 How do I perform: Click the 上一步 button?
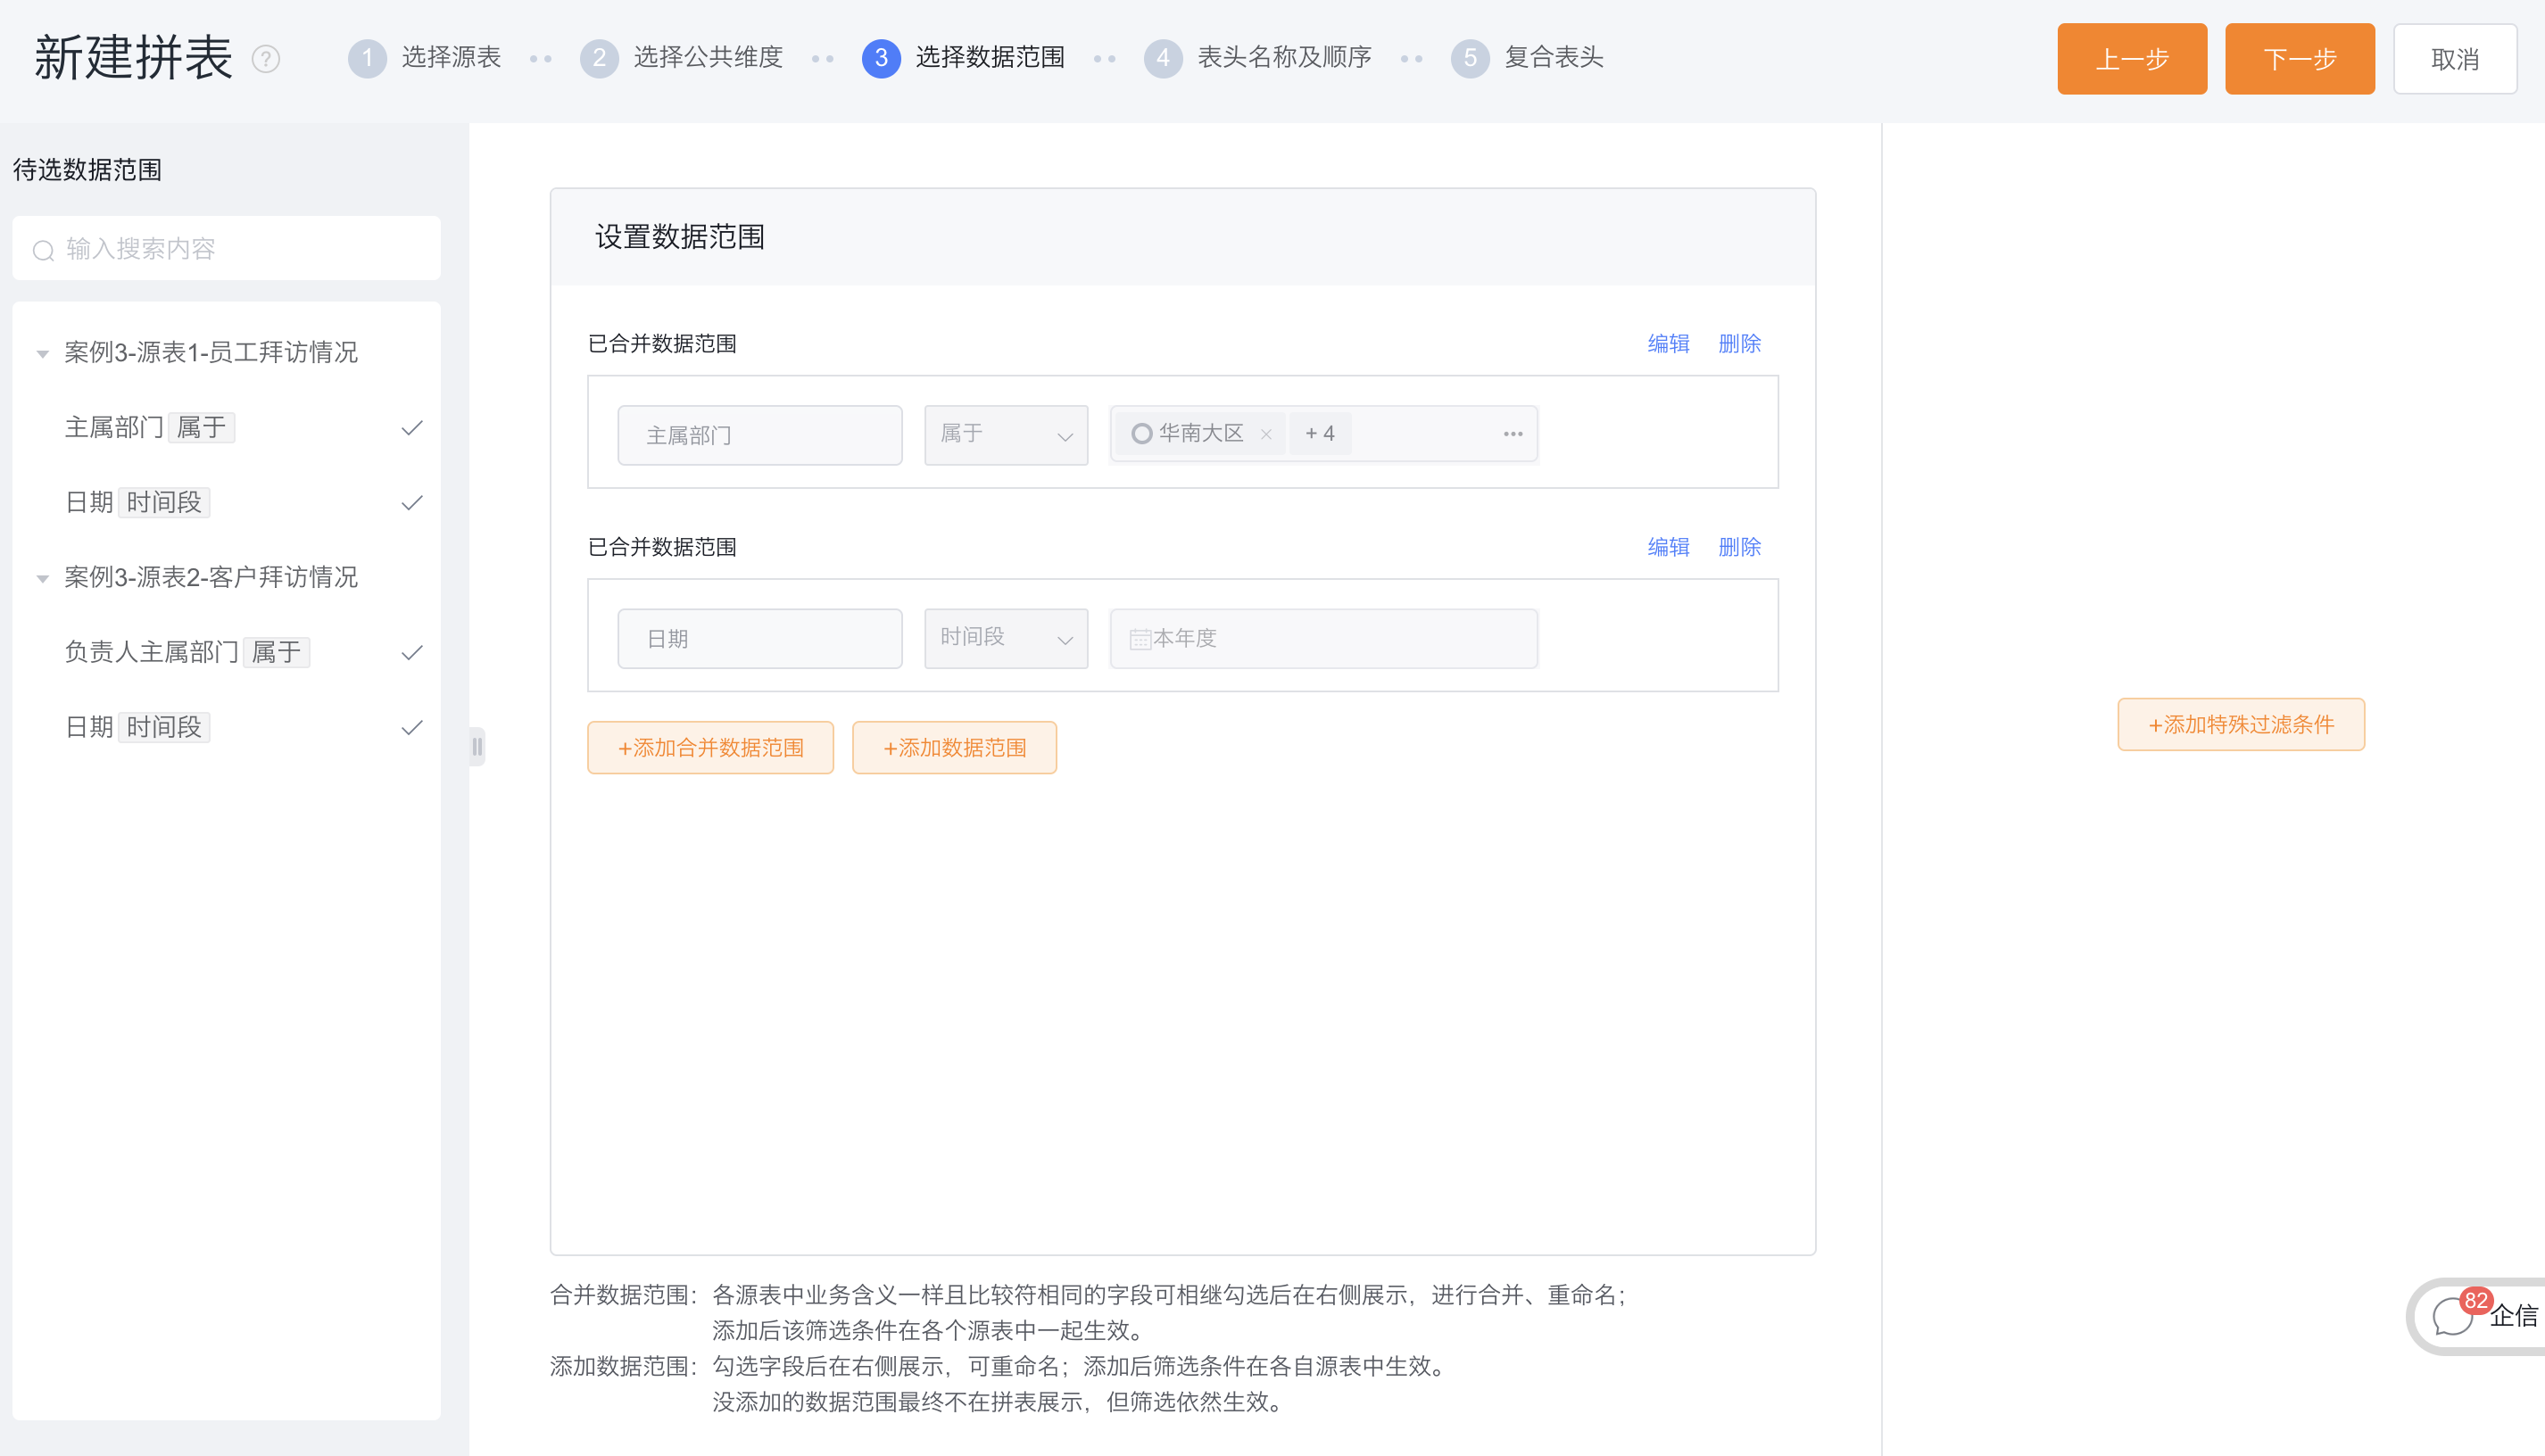click(2132, 59)
